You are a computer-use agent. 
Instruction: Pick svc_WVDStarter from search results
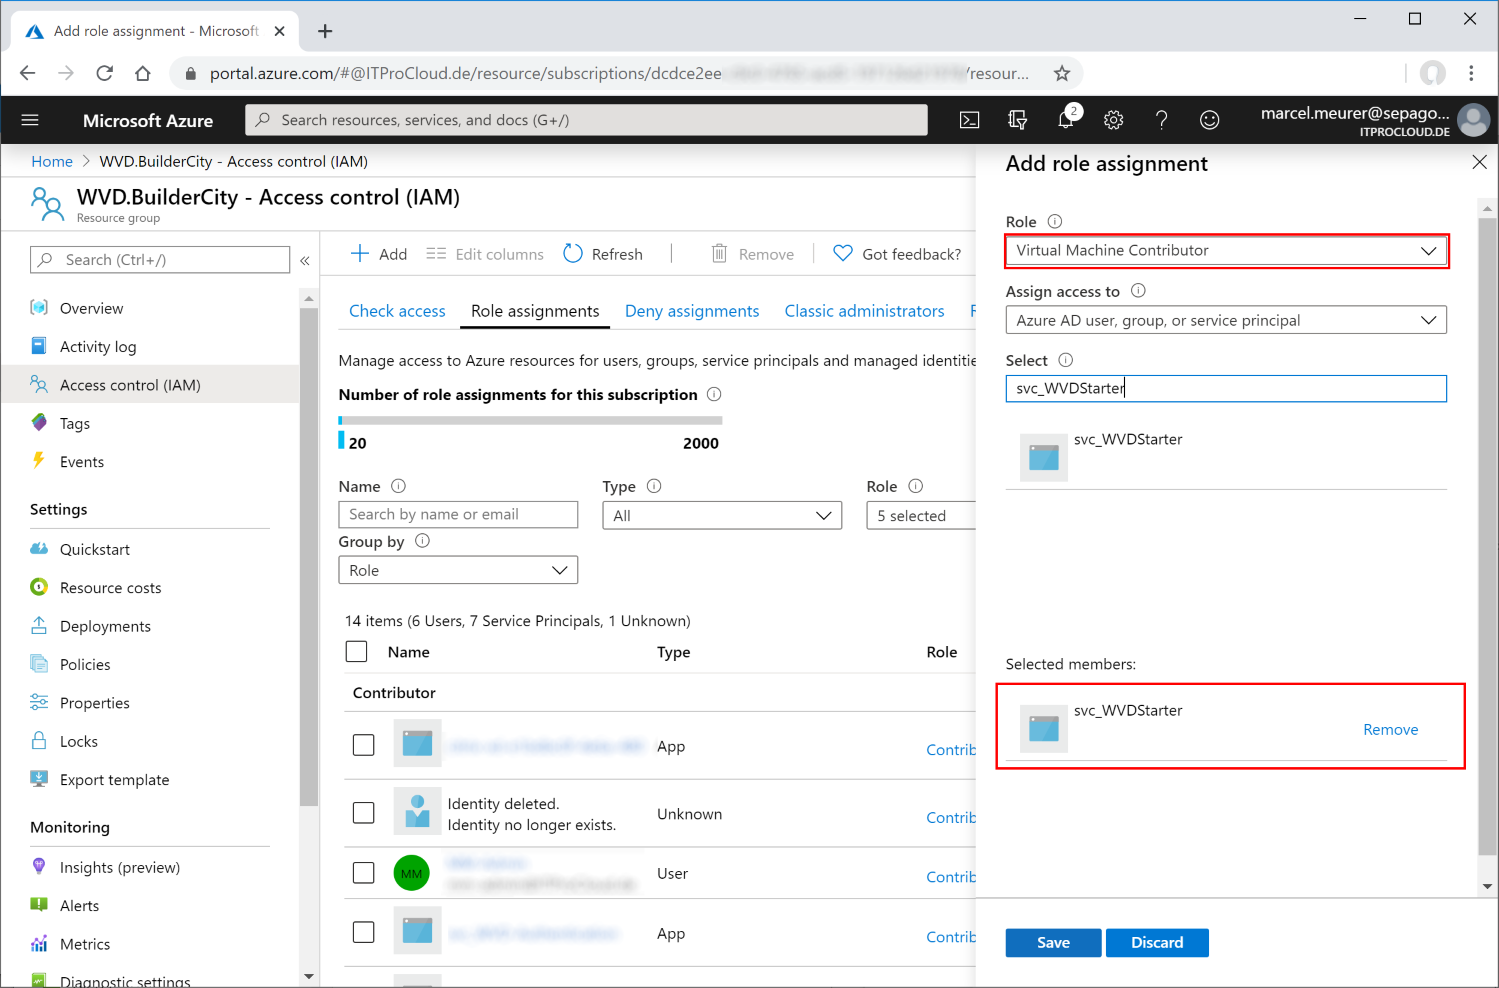coord(1226,456)
